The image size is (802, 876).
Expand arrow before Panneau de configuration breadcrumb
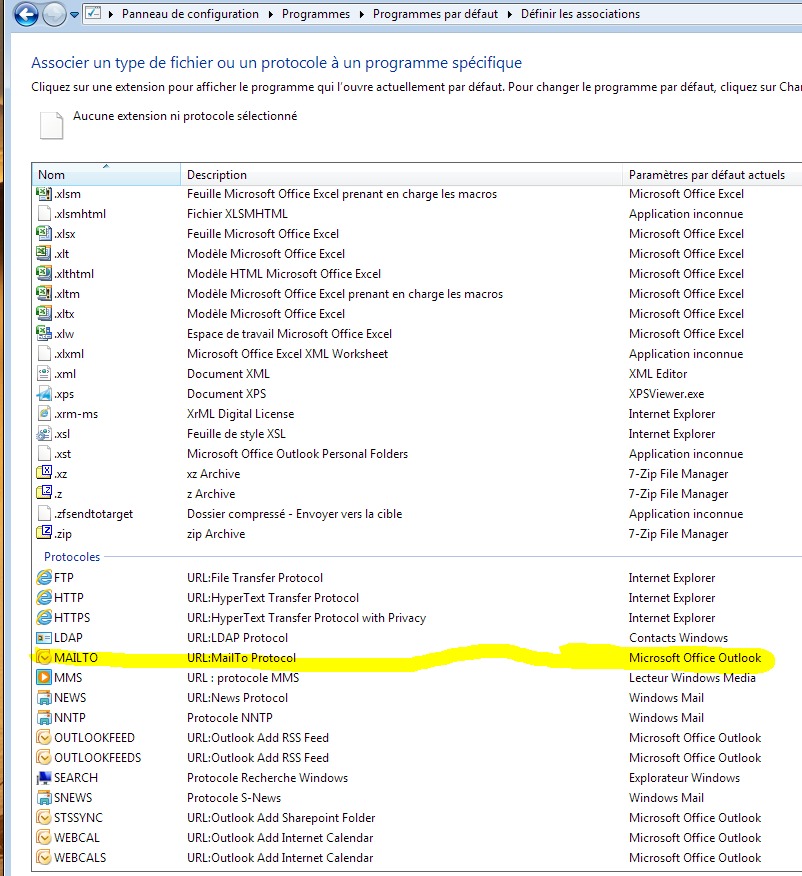pyautogui.click(x=111, y=15)
